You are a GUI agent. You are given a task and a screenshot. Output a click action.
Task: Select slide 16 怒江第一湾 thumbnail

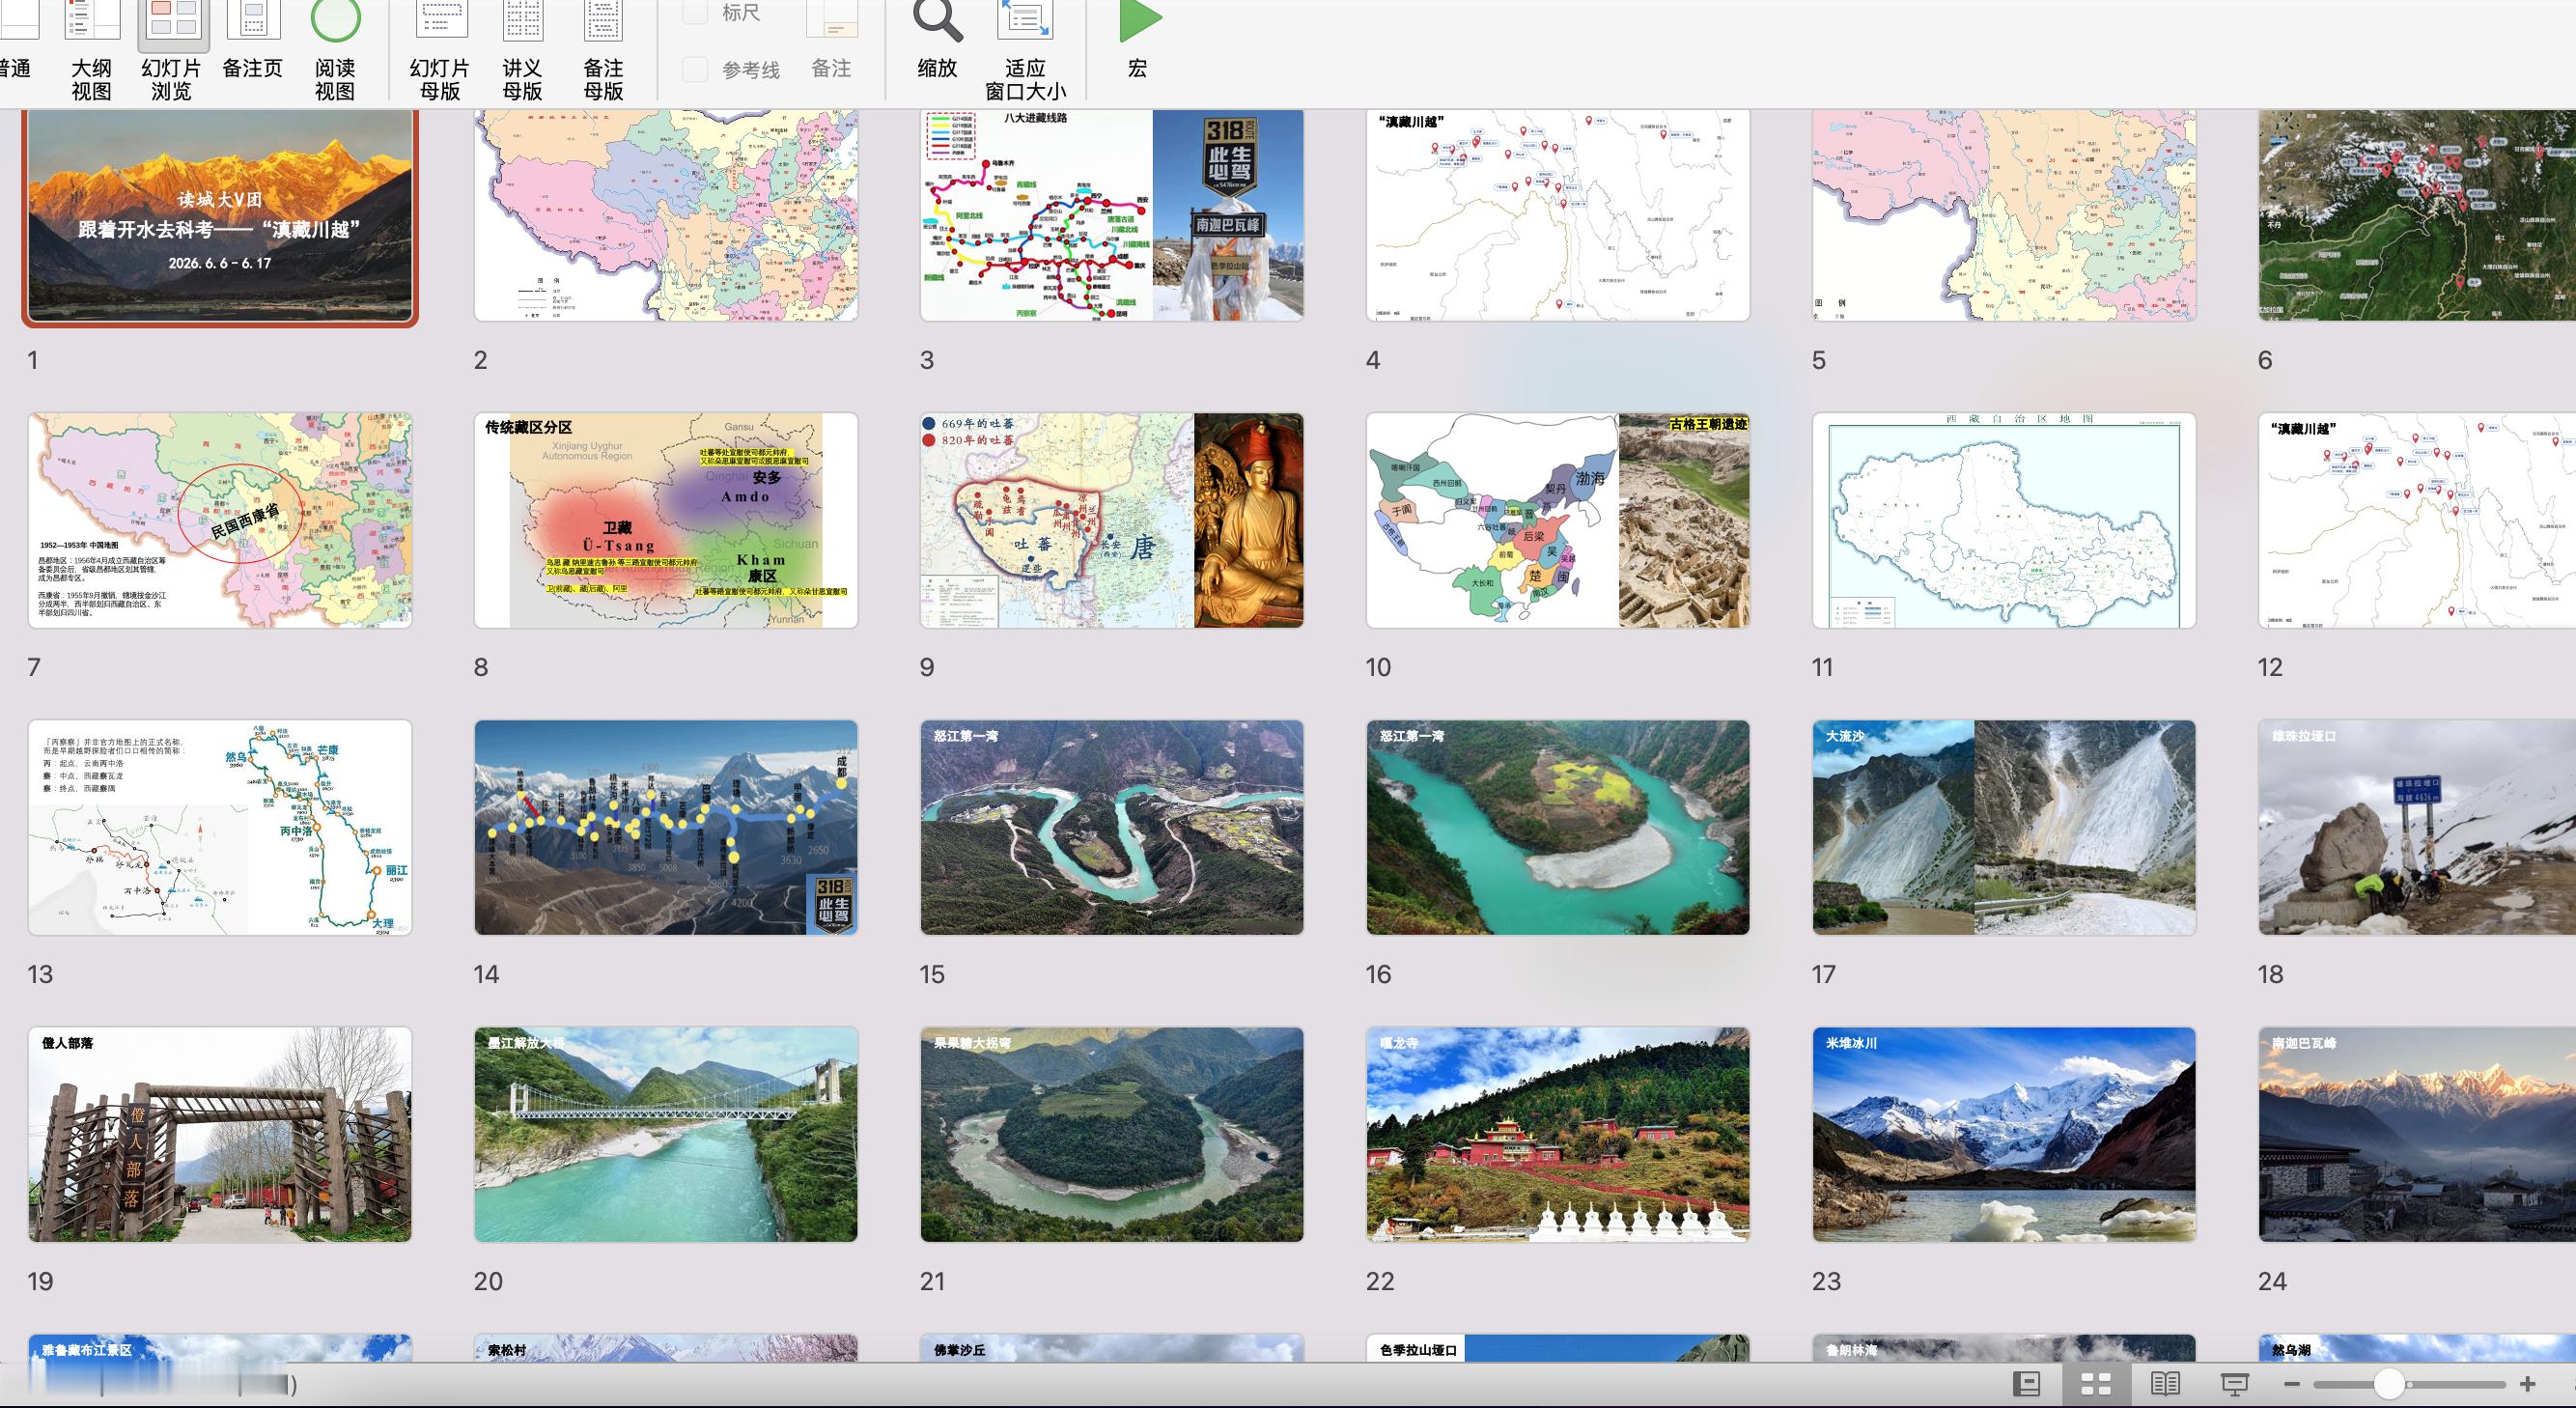(x=1558, y=827)
